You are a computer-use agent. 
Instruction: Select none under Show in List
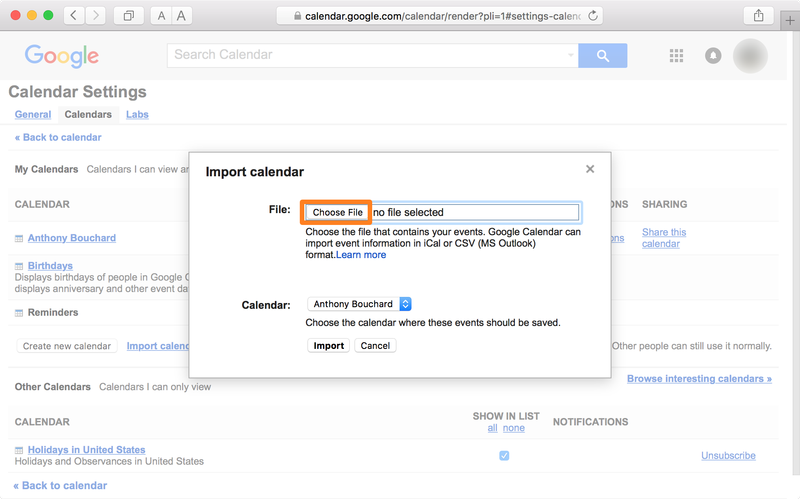click(x=514, y=428)
